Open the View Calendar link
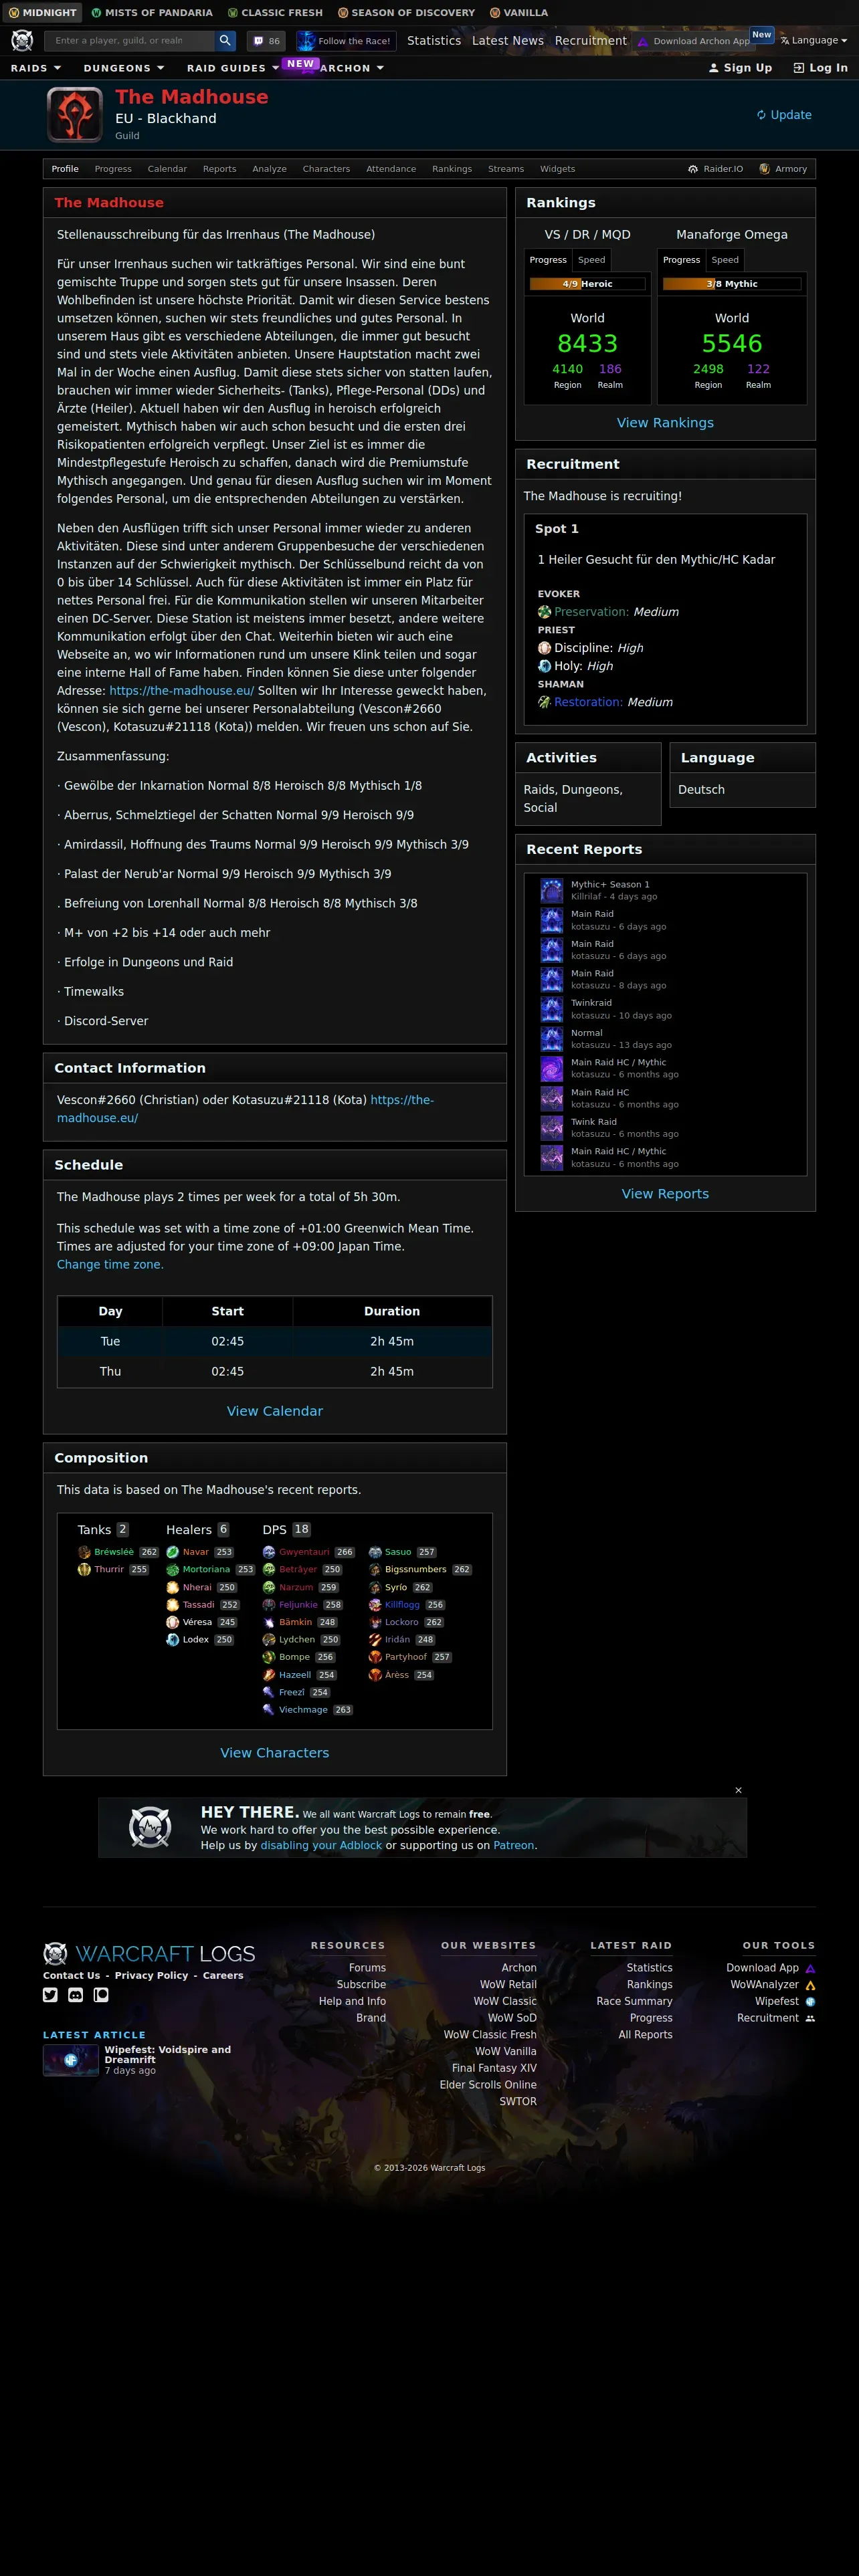The width and height of the screenshot is (859, 2576). (275, 1411)
